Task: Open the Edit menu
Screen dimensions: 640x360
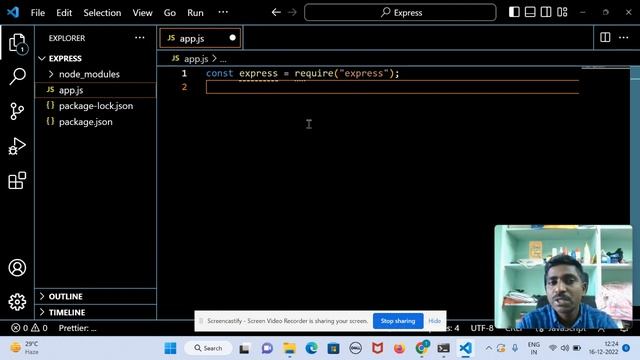Action: tap(64, 13)
